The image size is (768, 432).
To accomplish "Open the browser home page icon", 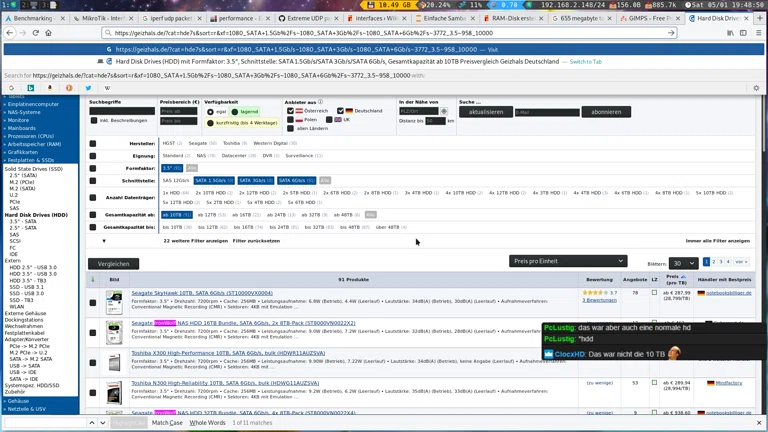I will click(x=48, y=33).
